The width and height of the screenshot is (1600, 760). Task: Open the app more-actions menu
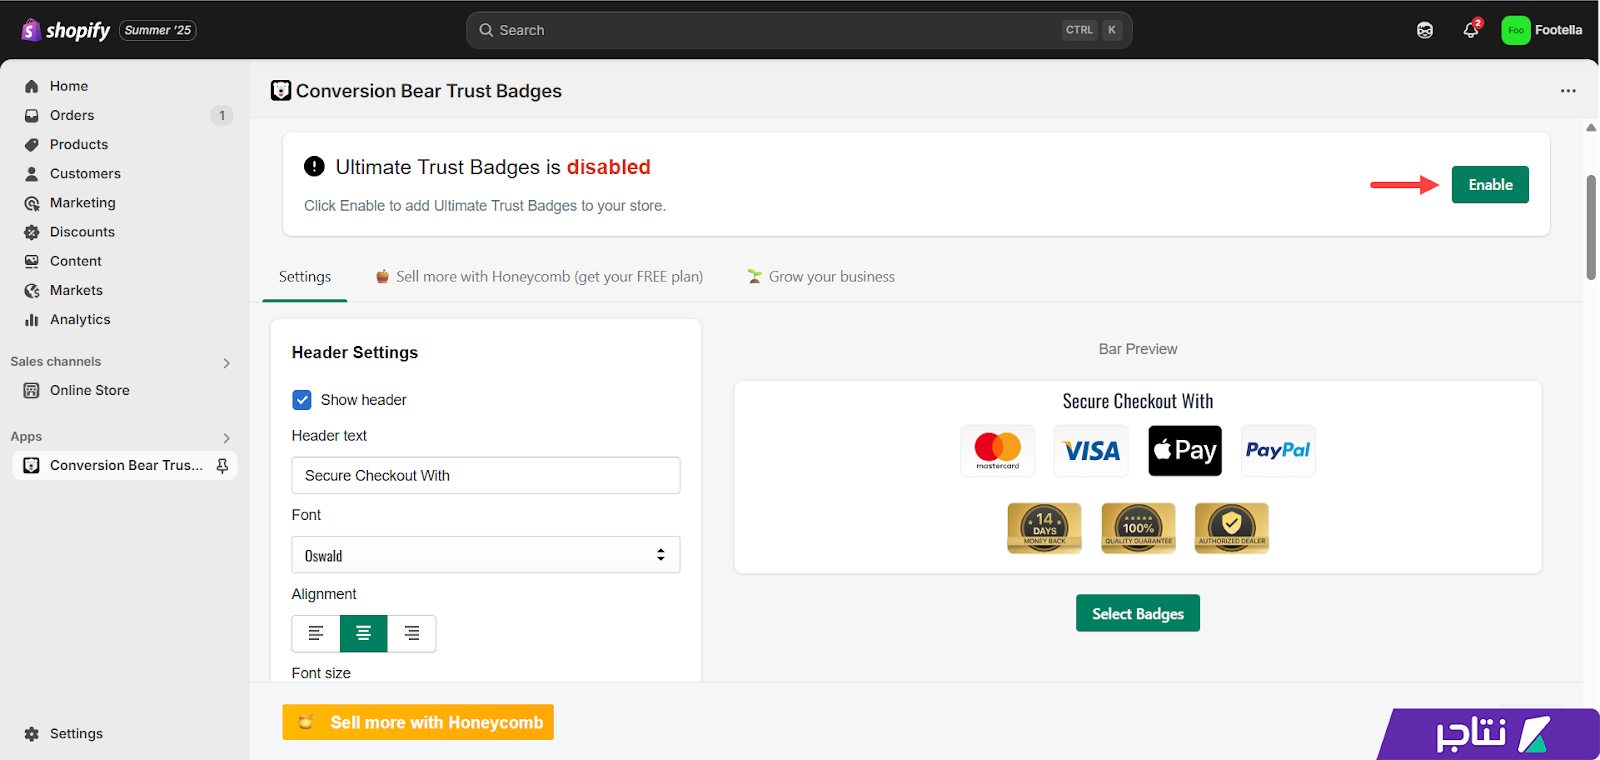click(1568, 91)
